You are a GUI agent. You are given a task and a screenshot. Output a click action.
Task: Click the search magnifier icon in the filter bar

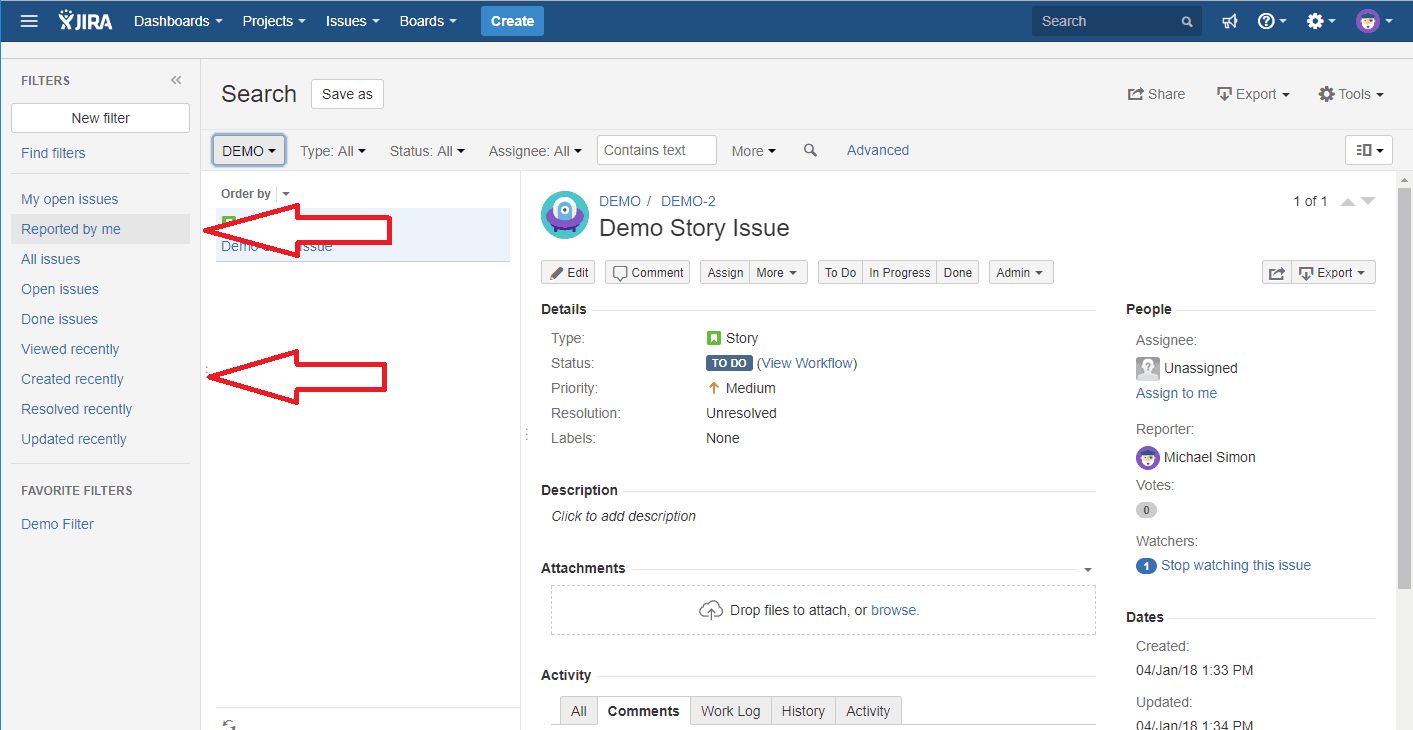point(809,150)
